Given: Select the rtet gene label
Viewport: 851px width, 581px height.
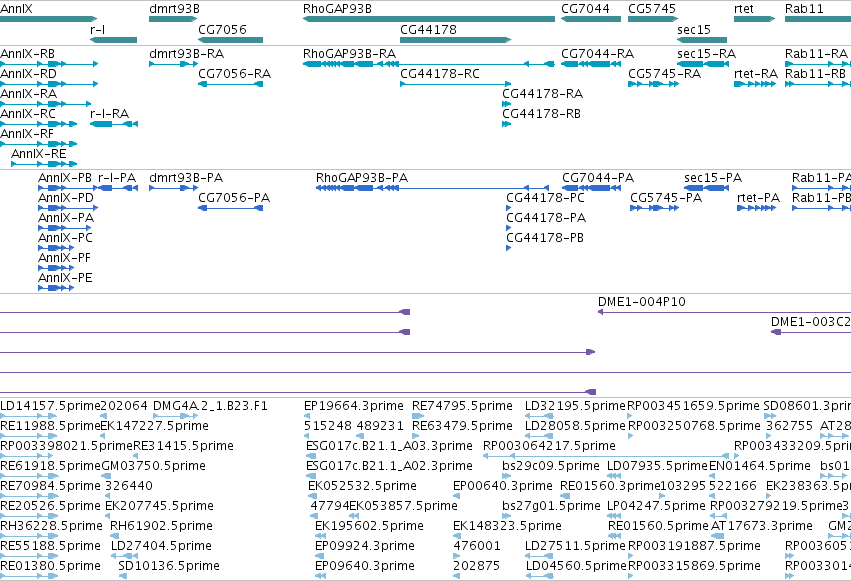Looking at the screenshot, I should [744, 9].
